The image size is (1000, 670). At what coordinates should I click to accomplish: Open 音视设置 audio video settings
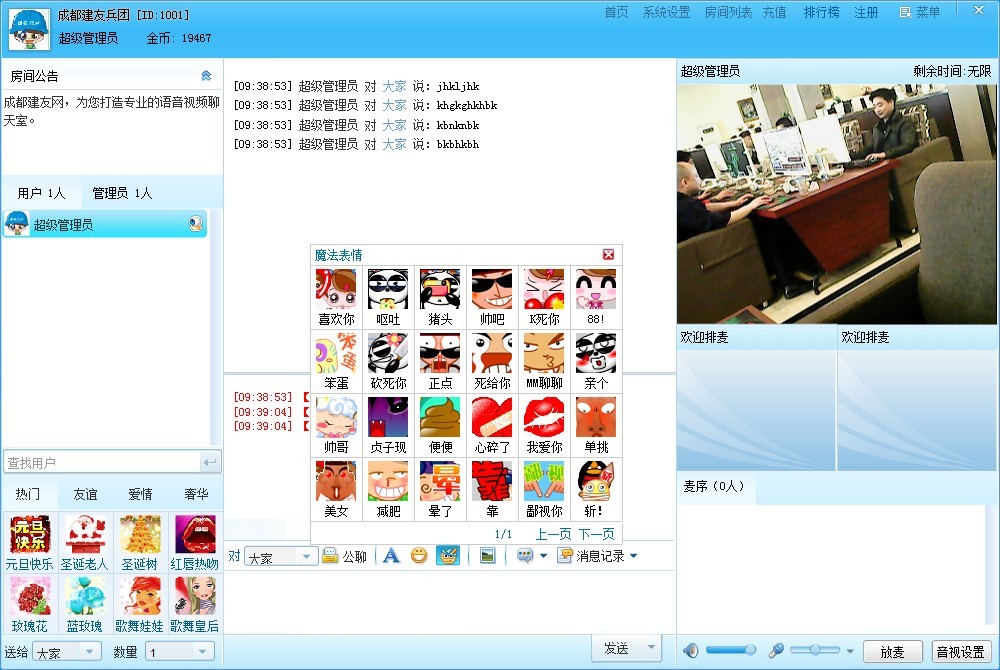tap(961, 652)
